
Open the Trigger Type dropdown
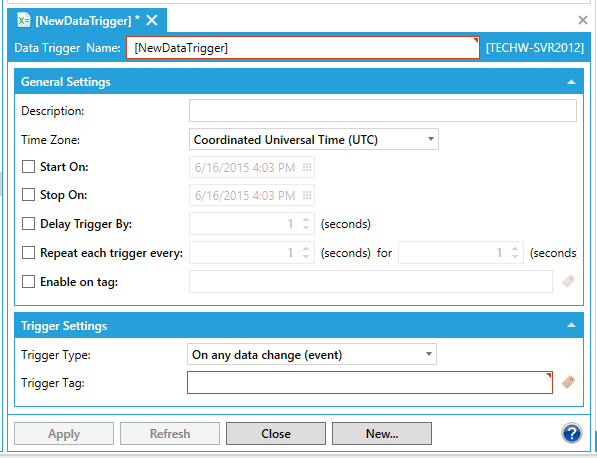[312, 354]
